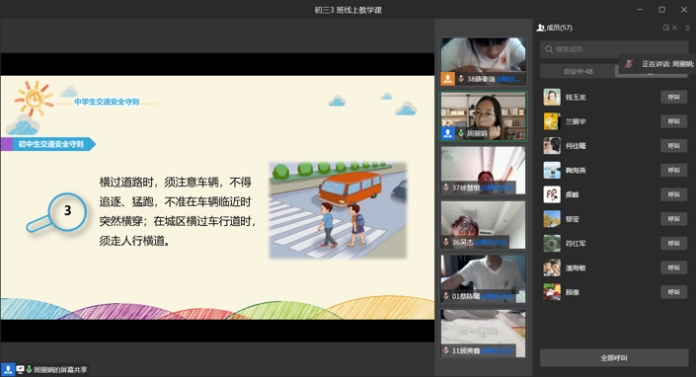Select the 37 participant video thumbnail

point(483,171)
